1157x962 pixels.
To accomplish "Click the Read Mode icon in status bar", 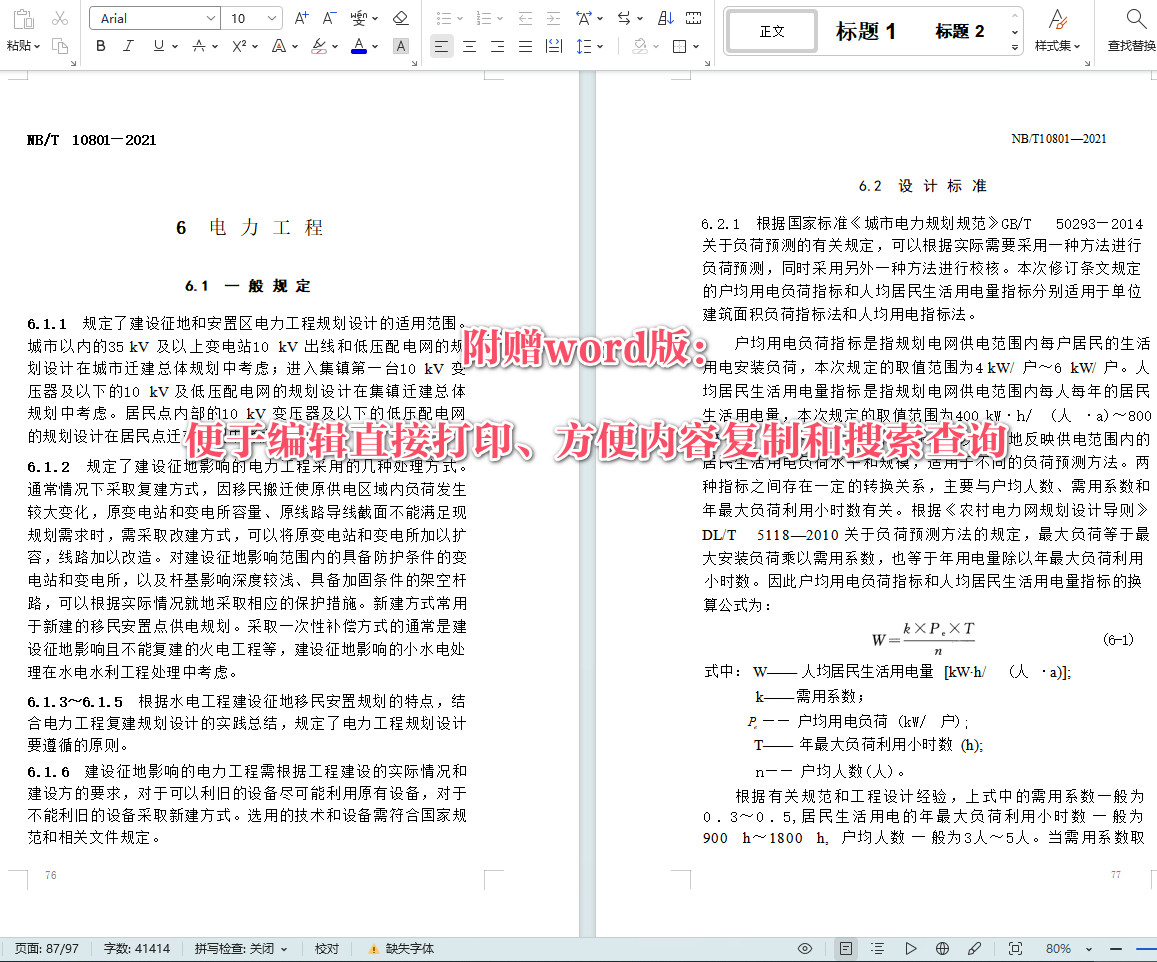I will pos(845,948).
